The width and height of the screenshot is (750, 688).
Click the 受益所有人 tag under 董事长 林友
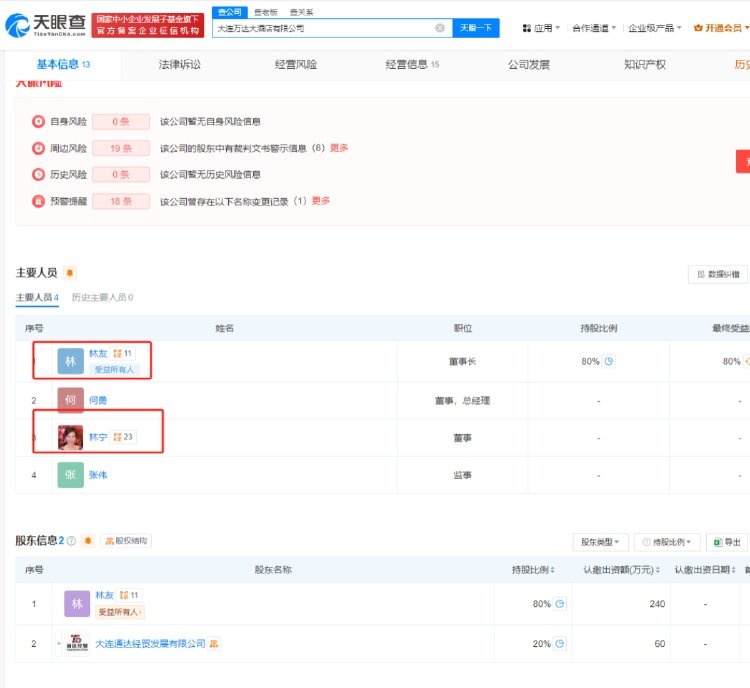114,369
